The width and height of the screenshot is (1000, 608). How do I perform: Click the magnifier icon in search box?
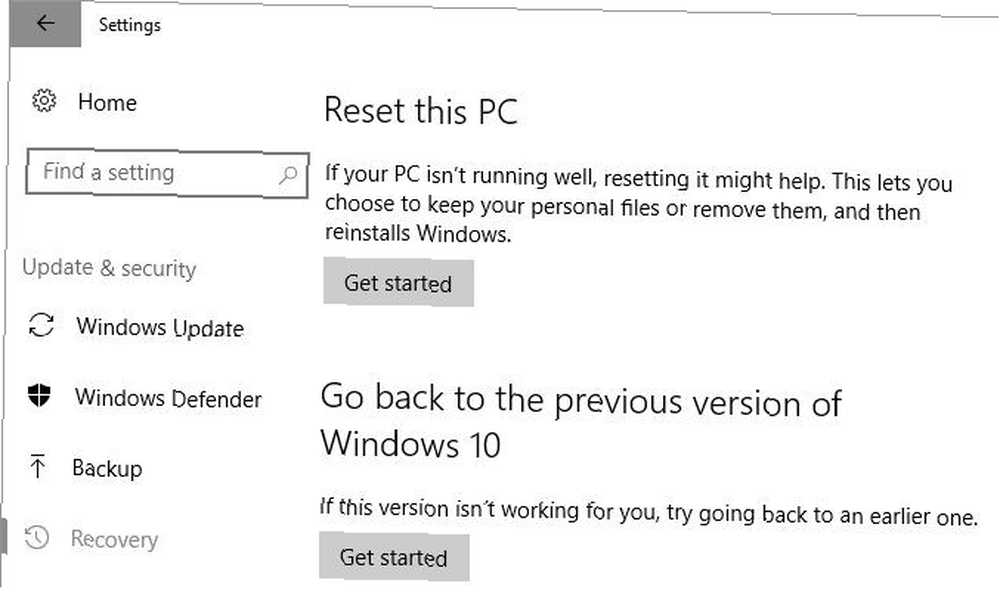[288, 174]
